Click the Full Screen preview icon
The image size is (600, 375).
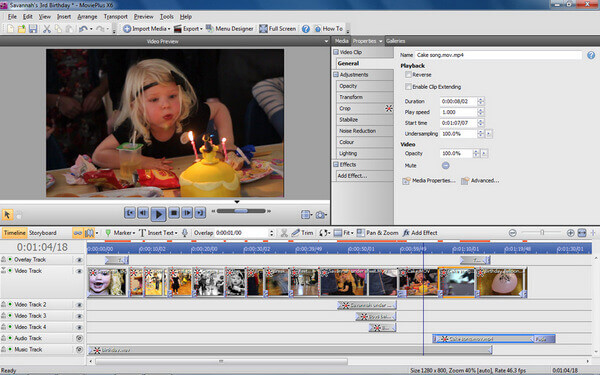tap(263, 29)
